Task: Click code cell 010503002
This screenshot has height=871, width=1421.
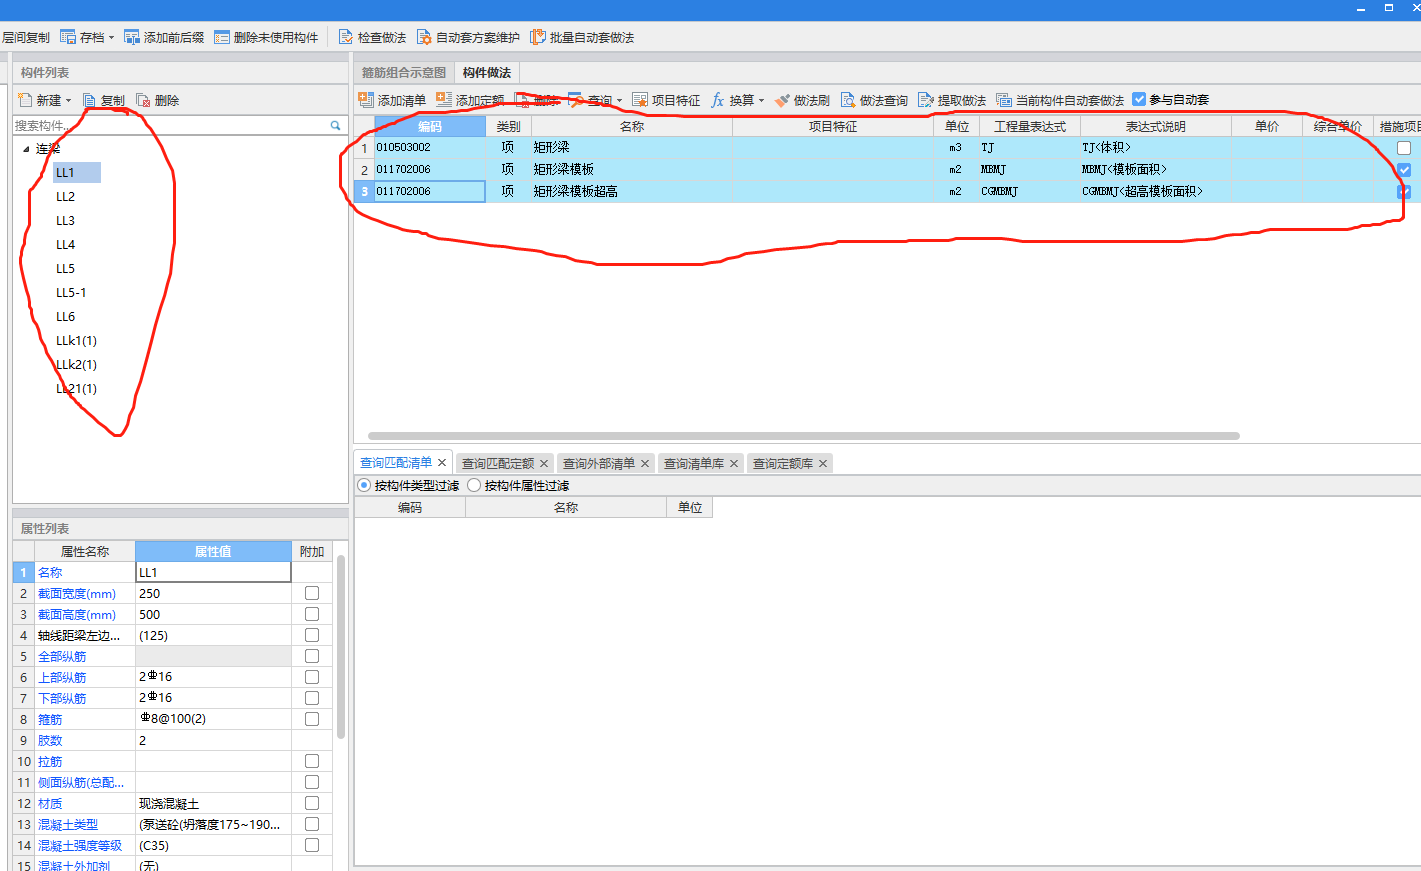Action: click(x=430, y=148)
